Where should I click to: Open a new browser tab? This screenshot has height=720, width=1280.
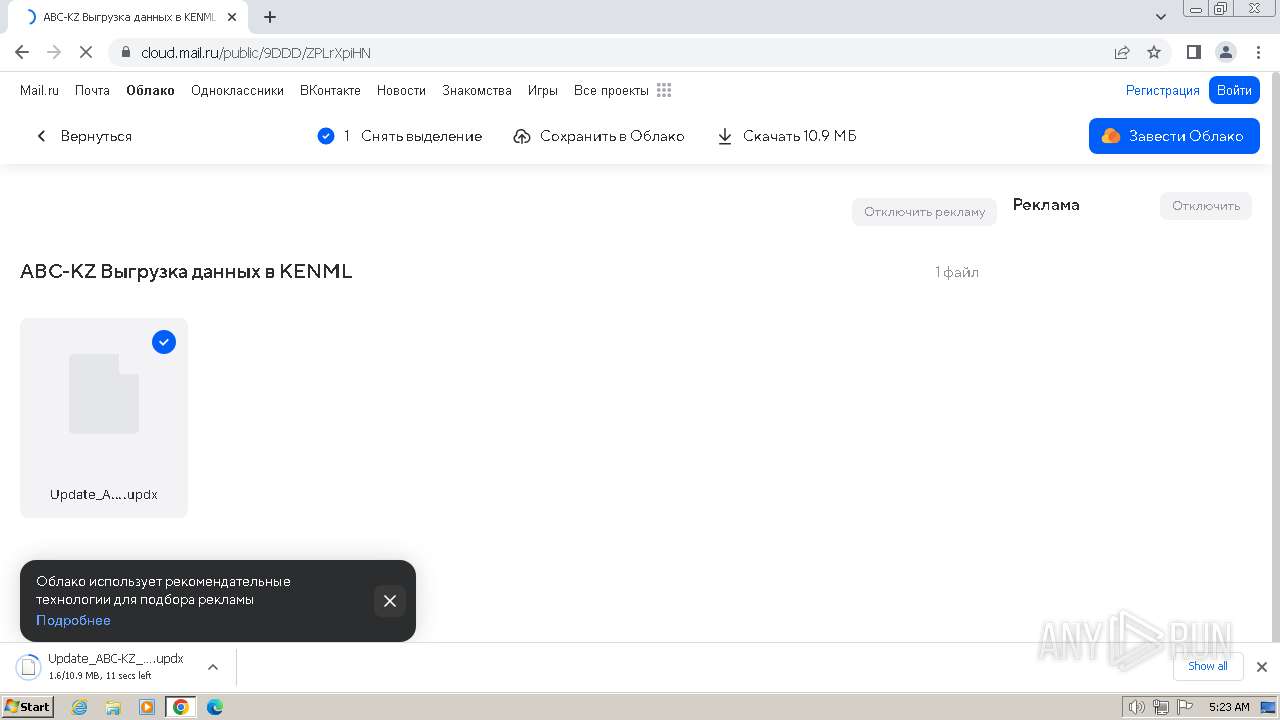click(270, 17)
